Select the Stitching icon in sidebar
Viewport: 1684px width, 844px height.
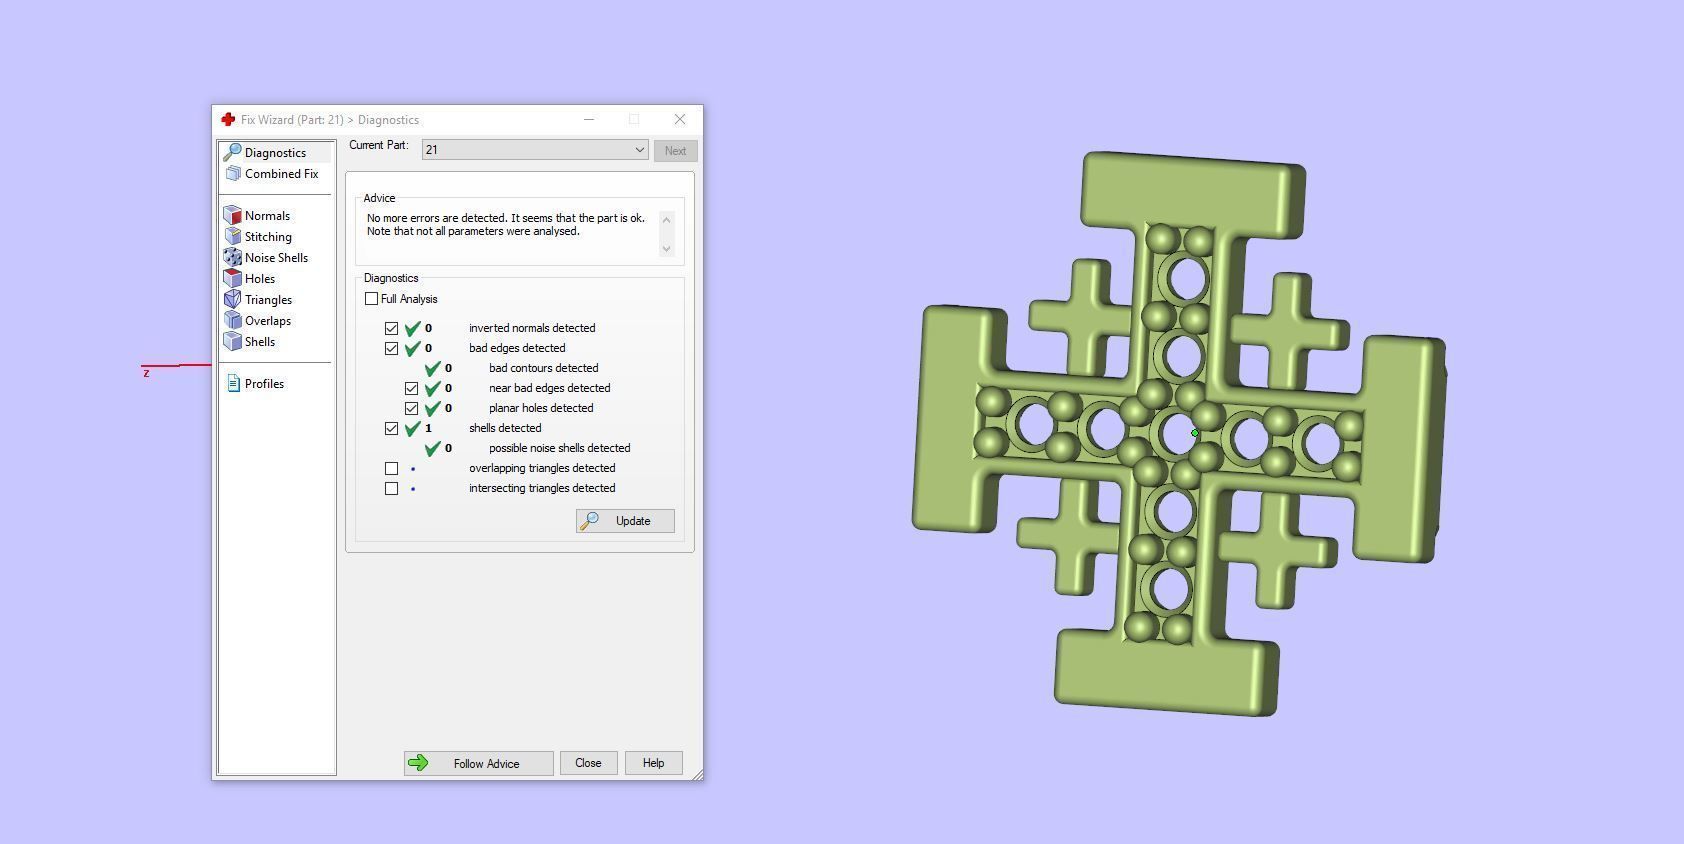[232, 237]
